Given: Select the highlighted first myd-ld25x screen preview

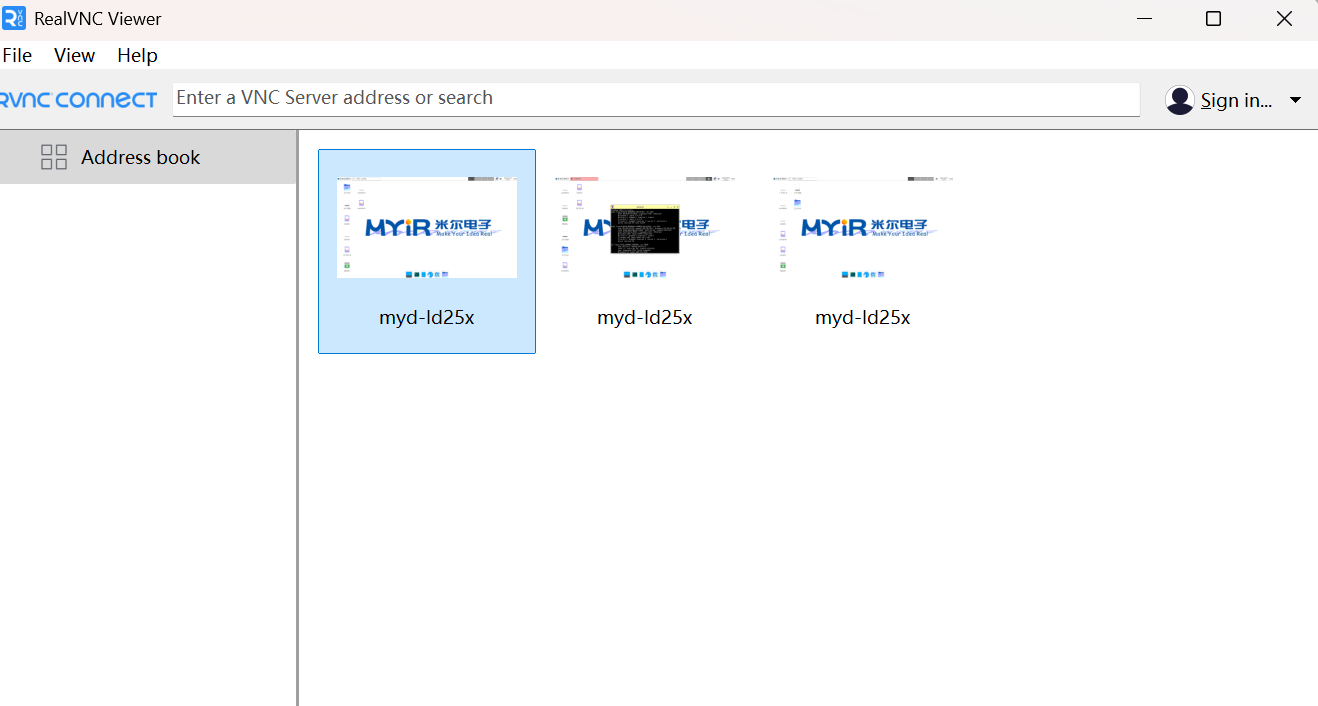Looking at the screenshot, I should tap(427, 228).
